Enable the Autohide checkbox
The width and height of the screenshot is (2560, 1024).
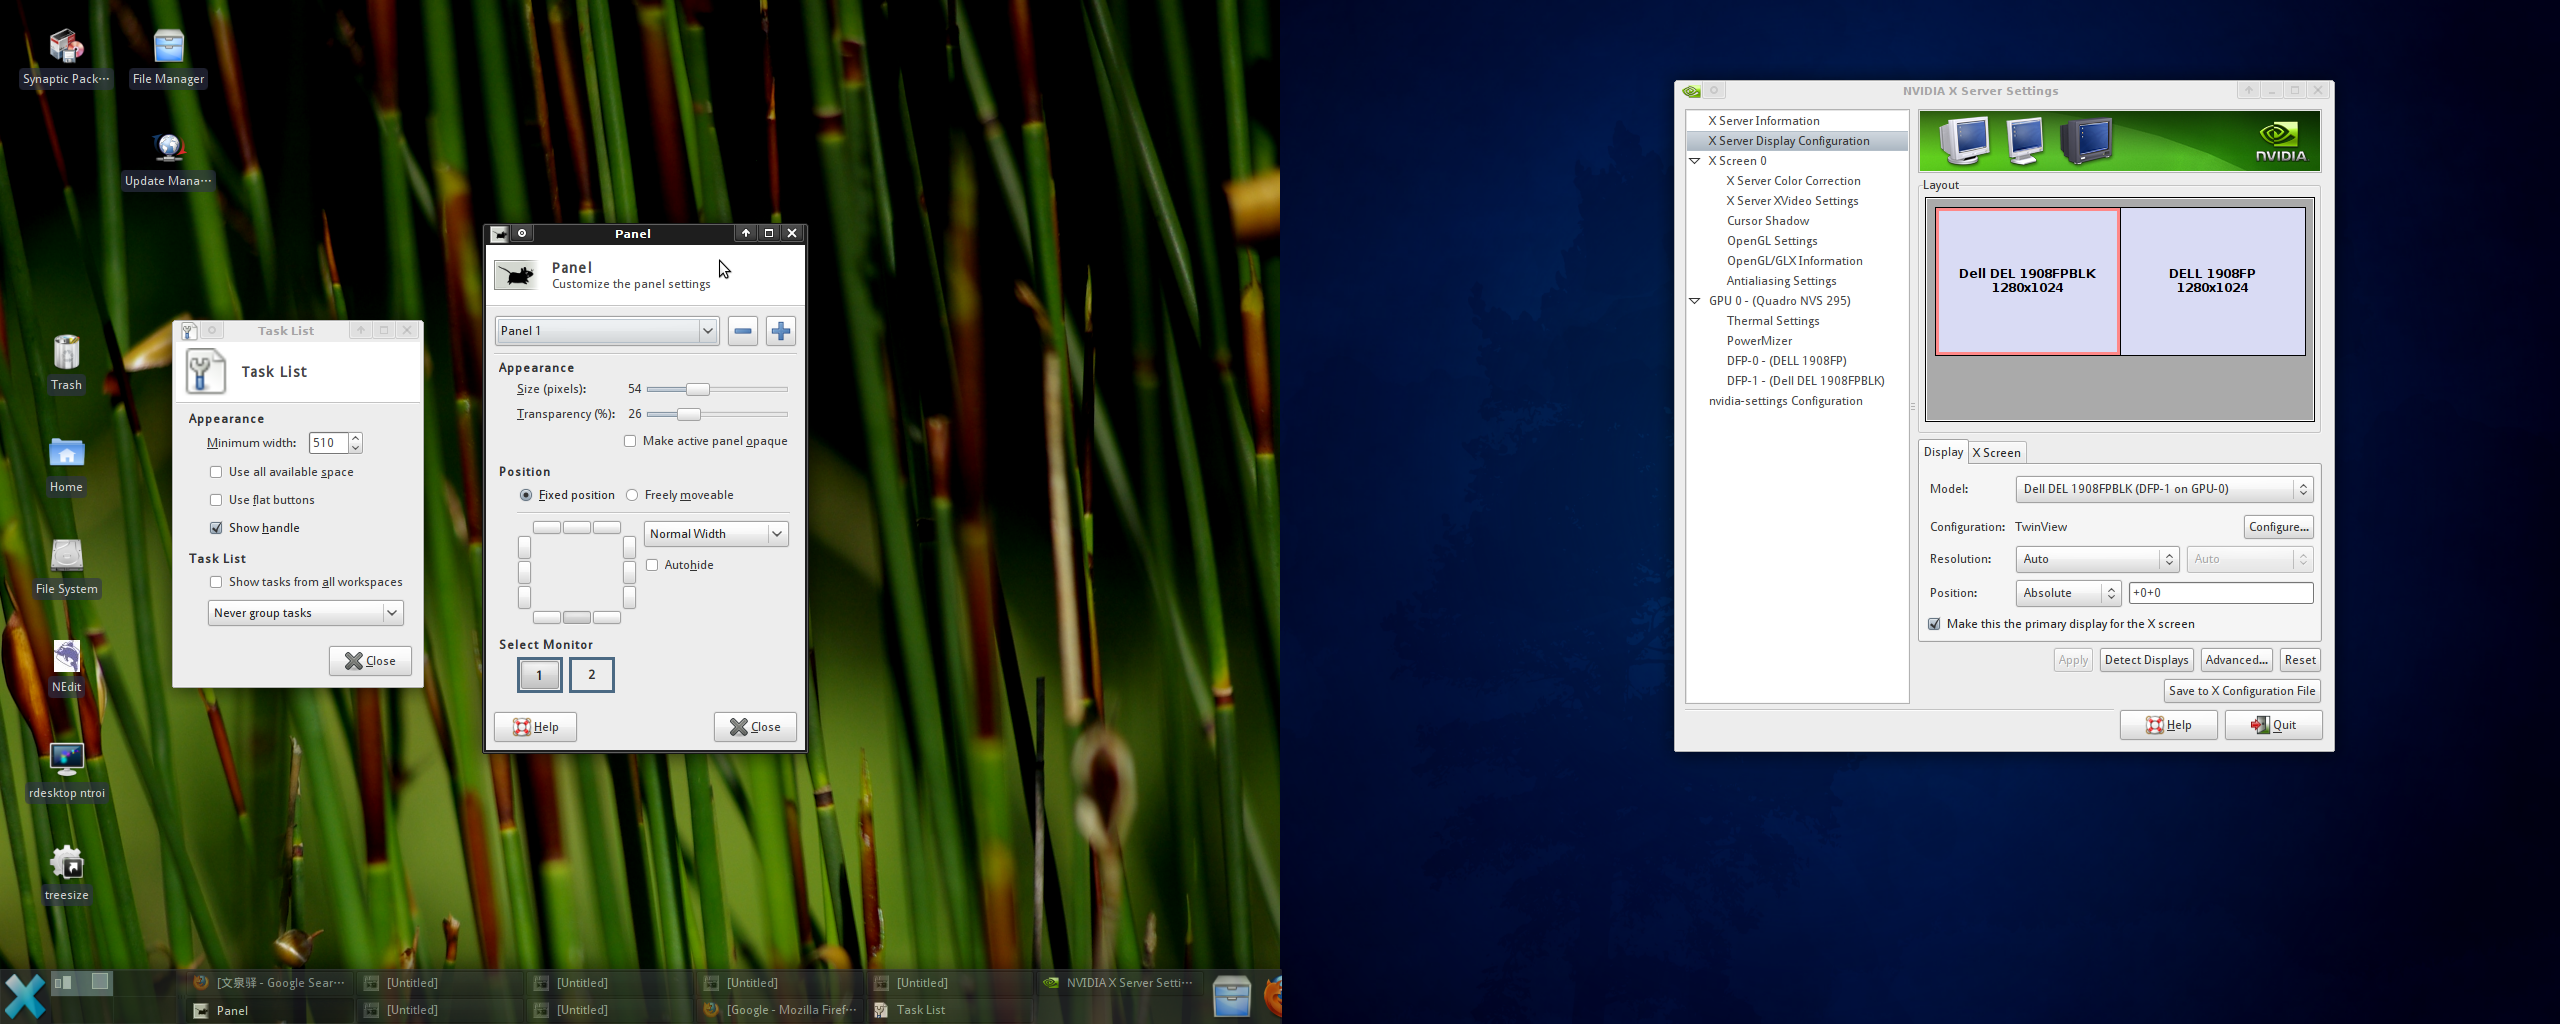(652, 565)
